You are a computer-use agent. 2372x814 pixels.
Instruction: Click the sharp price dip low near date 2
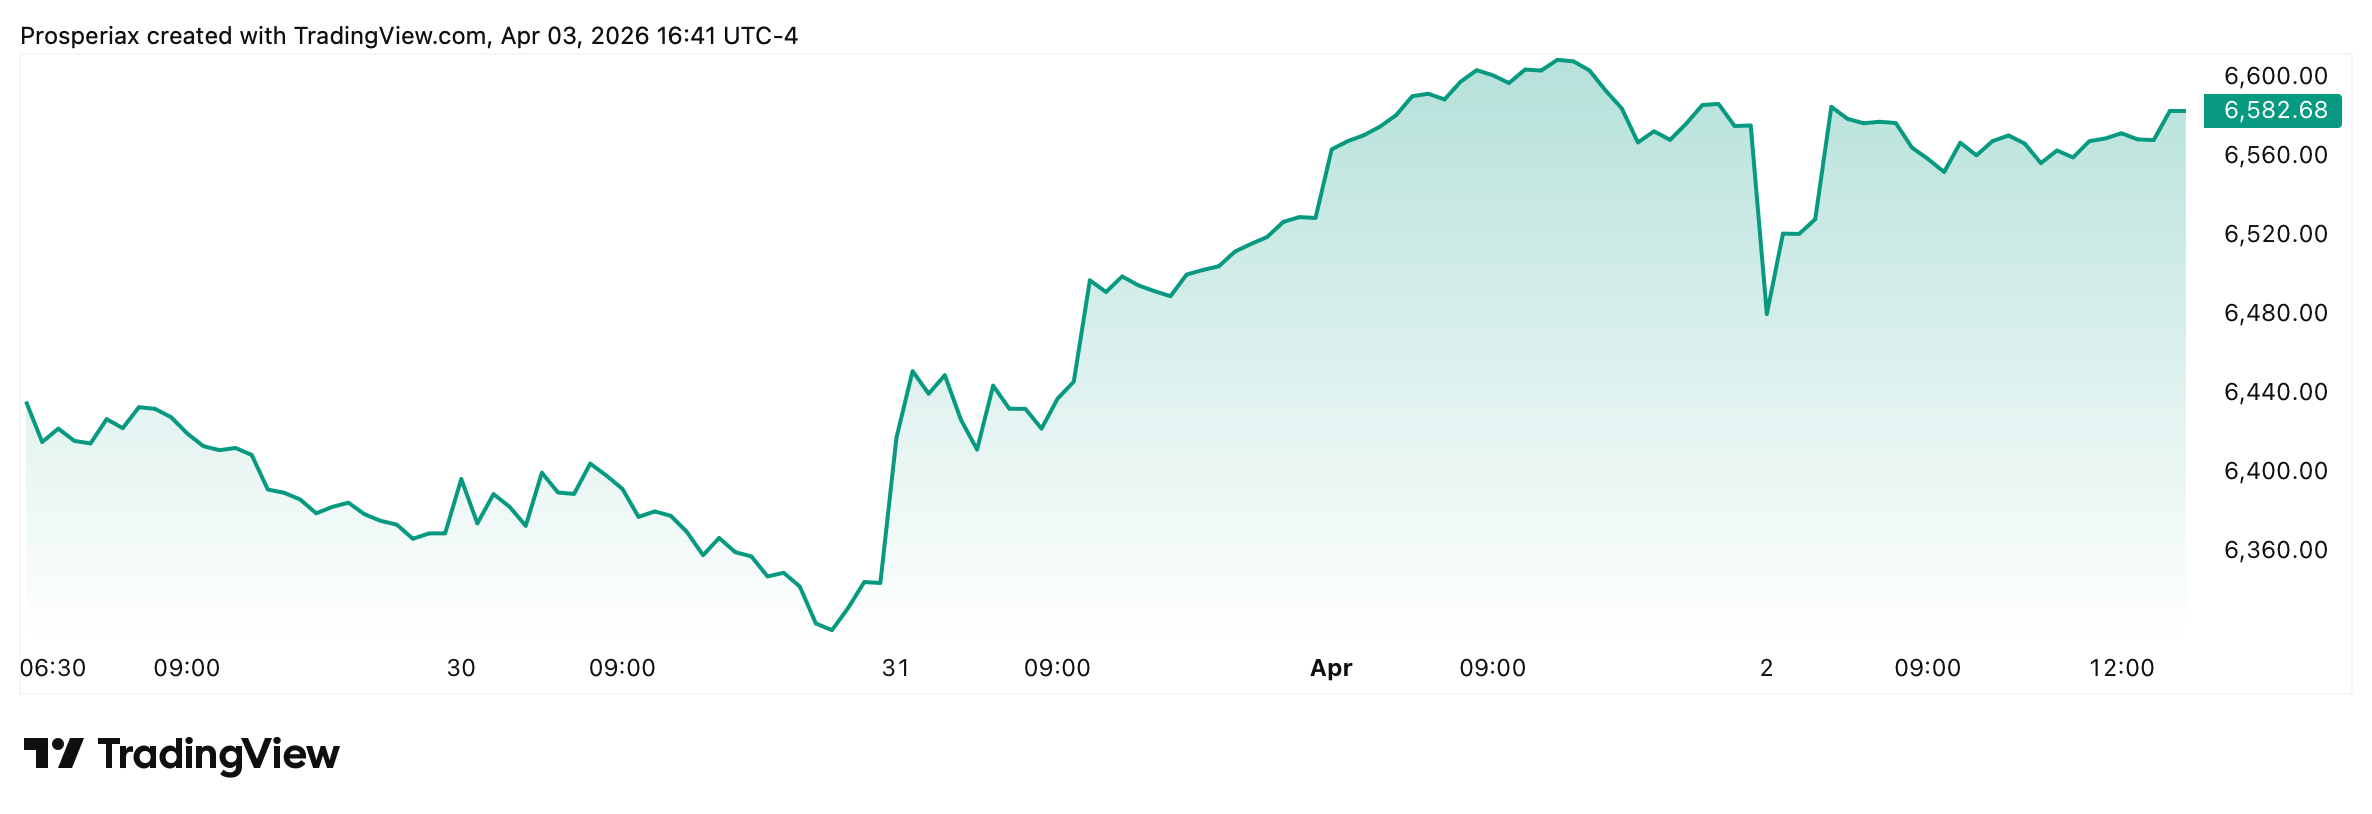[1767, 315]
